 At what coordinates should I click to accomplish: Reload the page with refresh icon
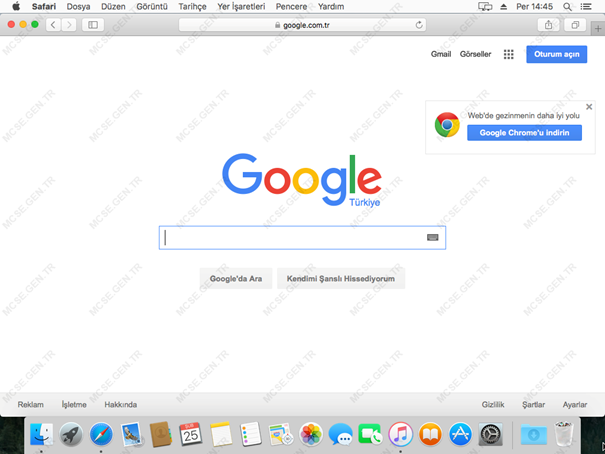click(419, 25)
